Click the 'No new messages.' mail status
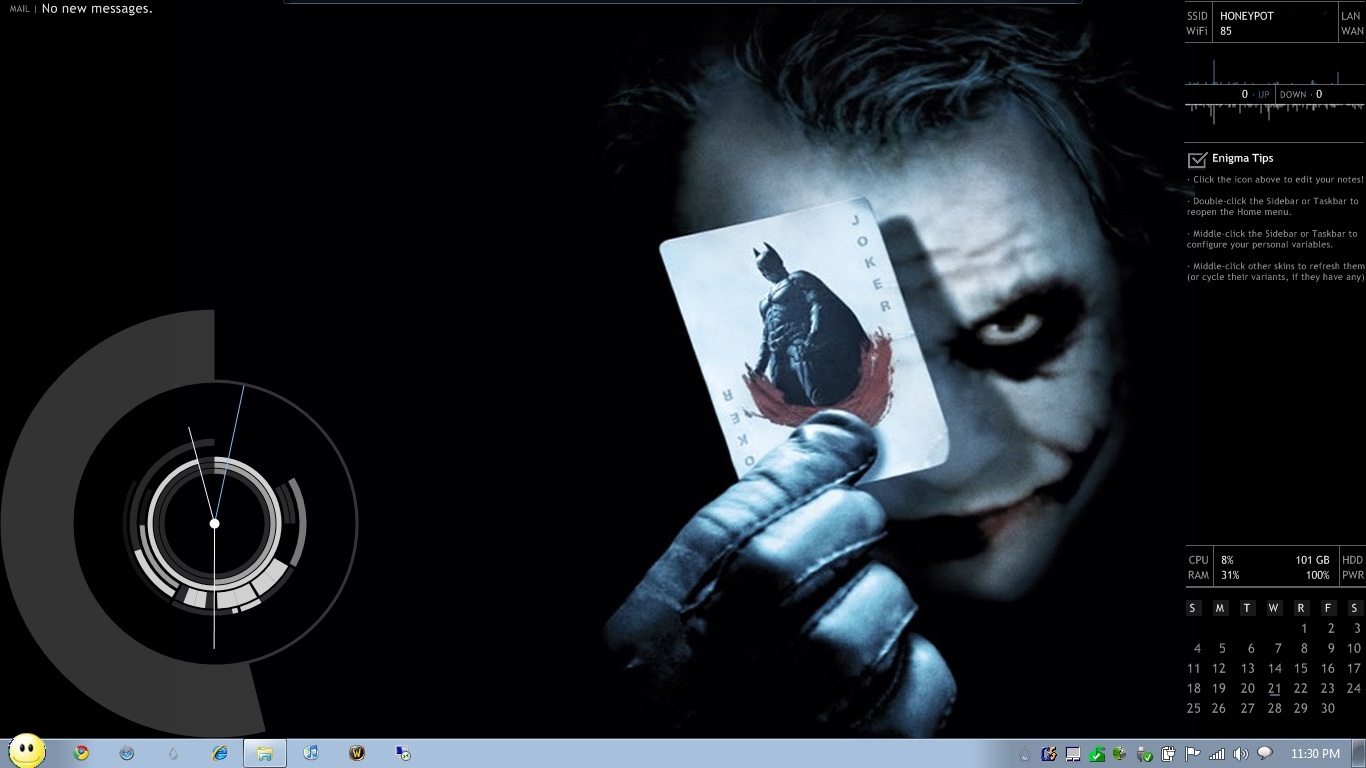 pos(97,9)
